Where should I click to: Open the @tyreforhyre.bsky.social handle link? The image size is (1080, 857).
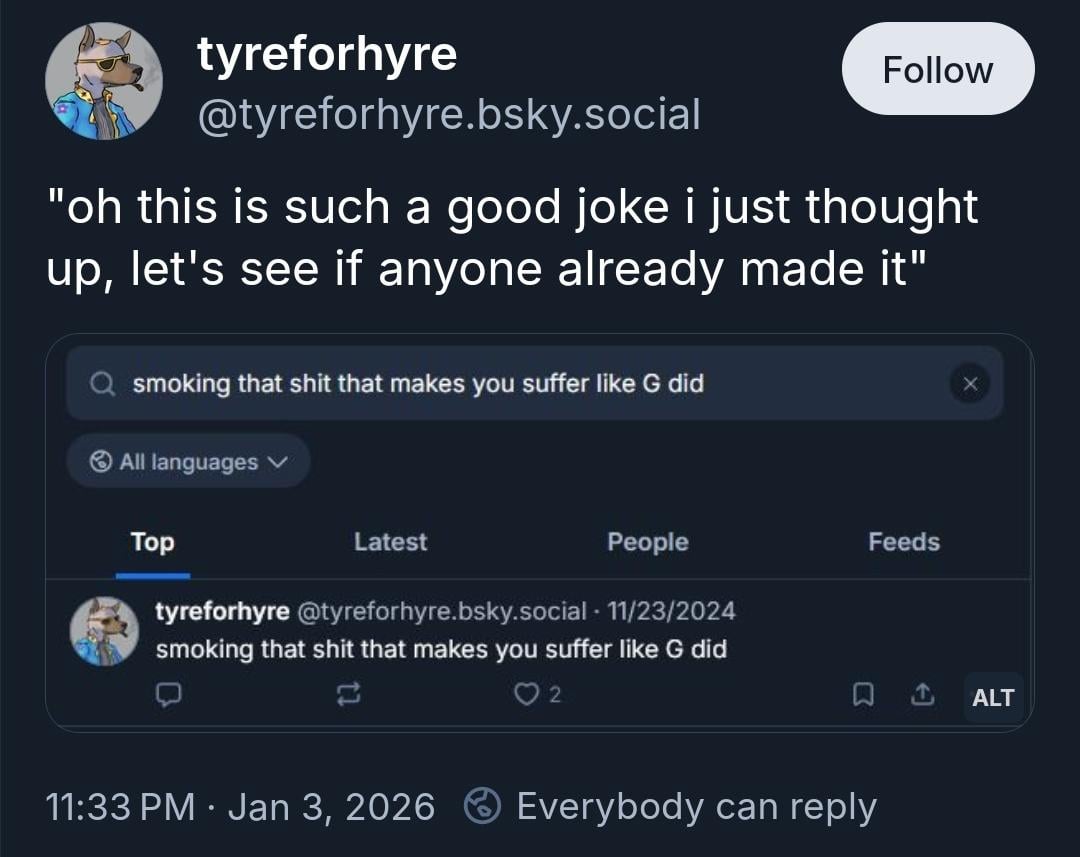(449, 114)
